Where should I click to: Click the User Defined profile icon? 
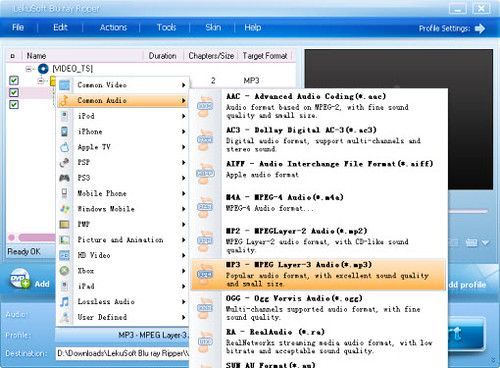click(x=65, y=317)
